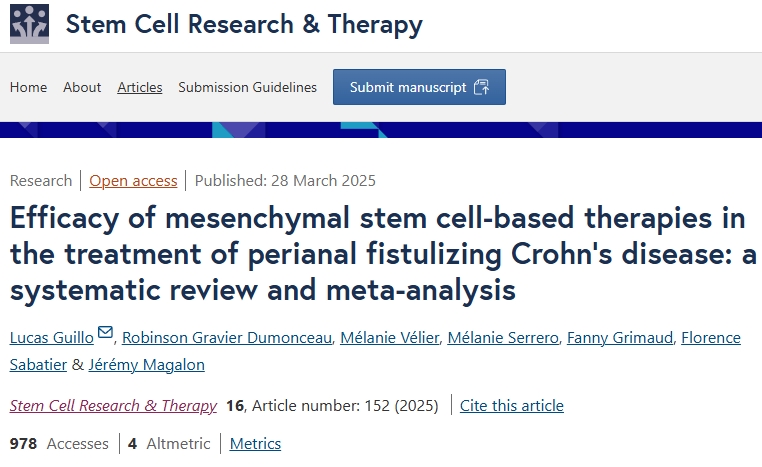762x467 pixels.
Task: Open author Lucas Guillo's details
Action: pos(52,337)
